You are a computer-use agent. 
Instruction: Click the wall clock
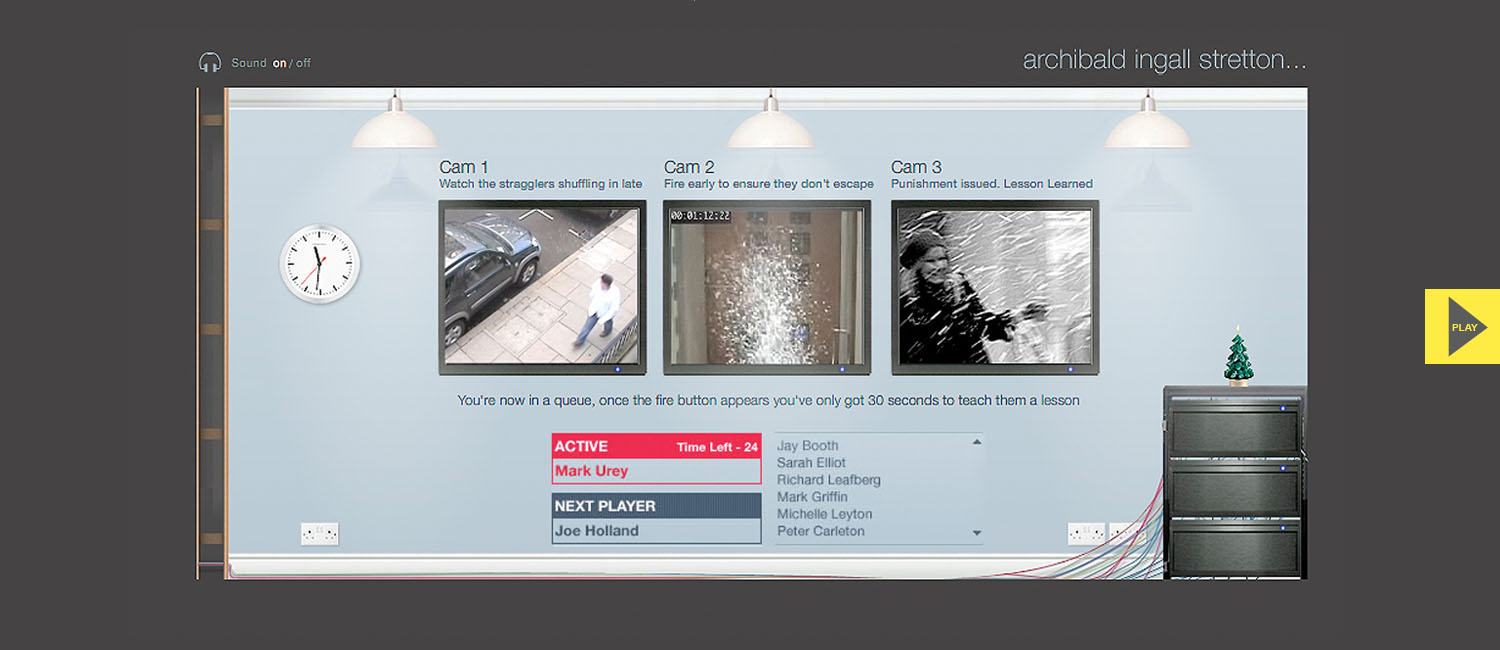coord(319,264)
